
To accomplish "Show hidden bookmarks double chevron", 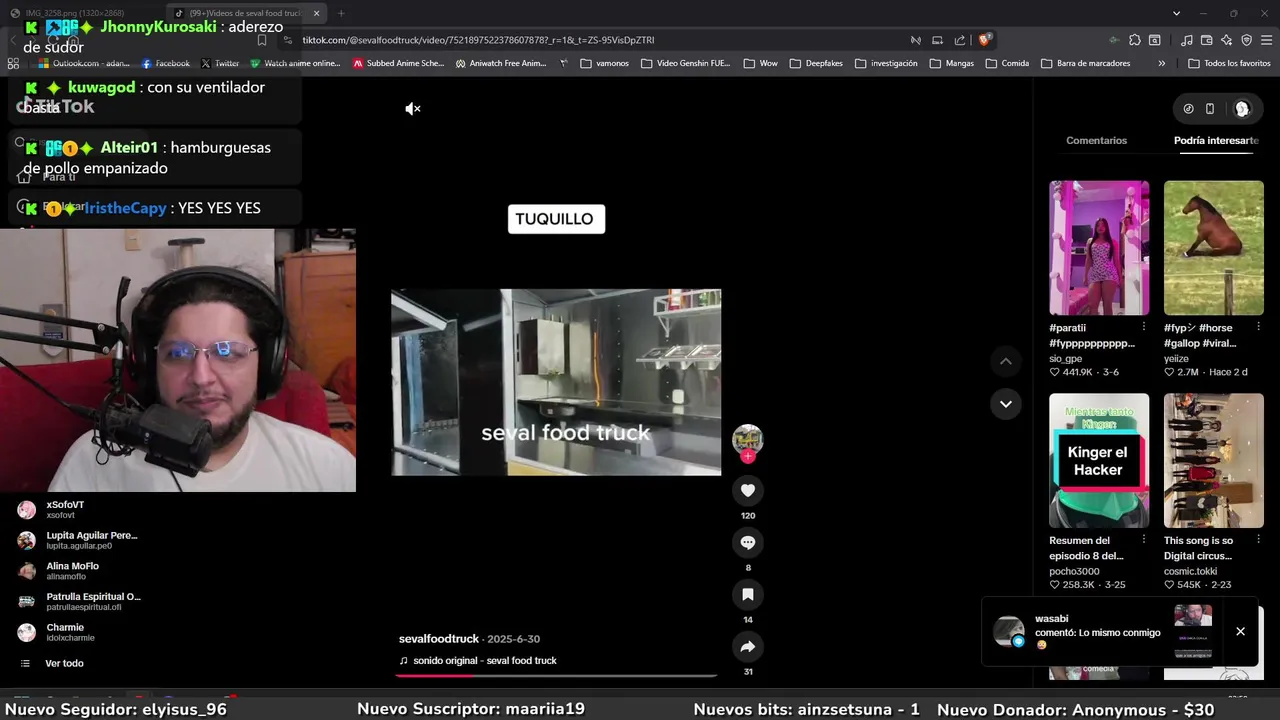I will tap(1161, 63).
